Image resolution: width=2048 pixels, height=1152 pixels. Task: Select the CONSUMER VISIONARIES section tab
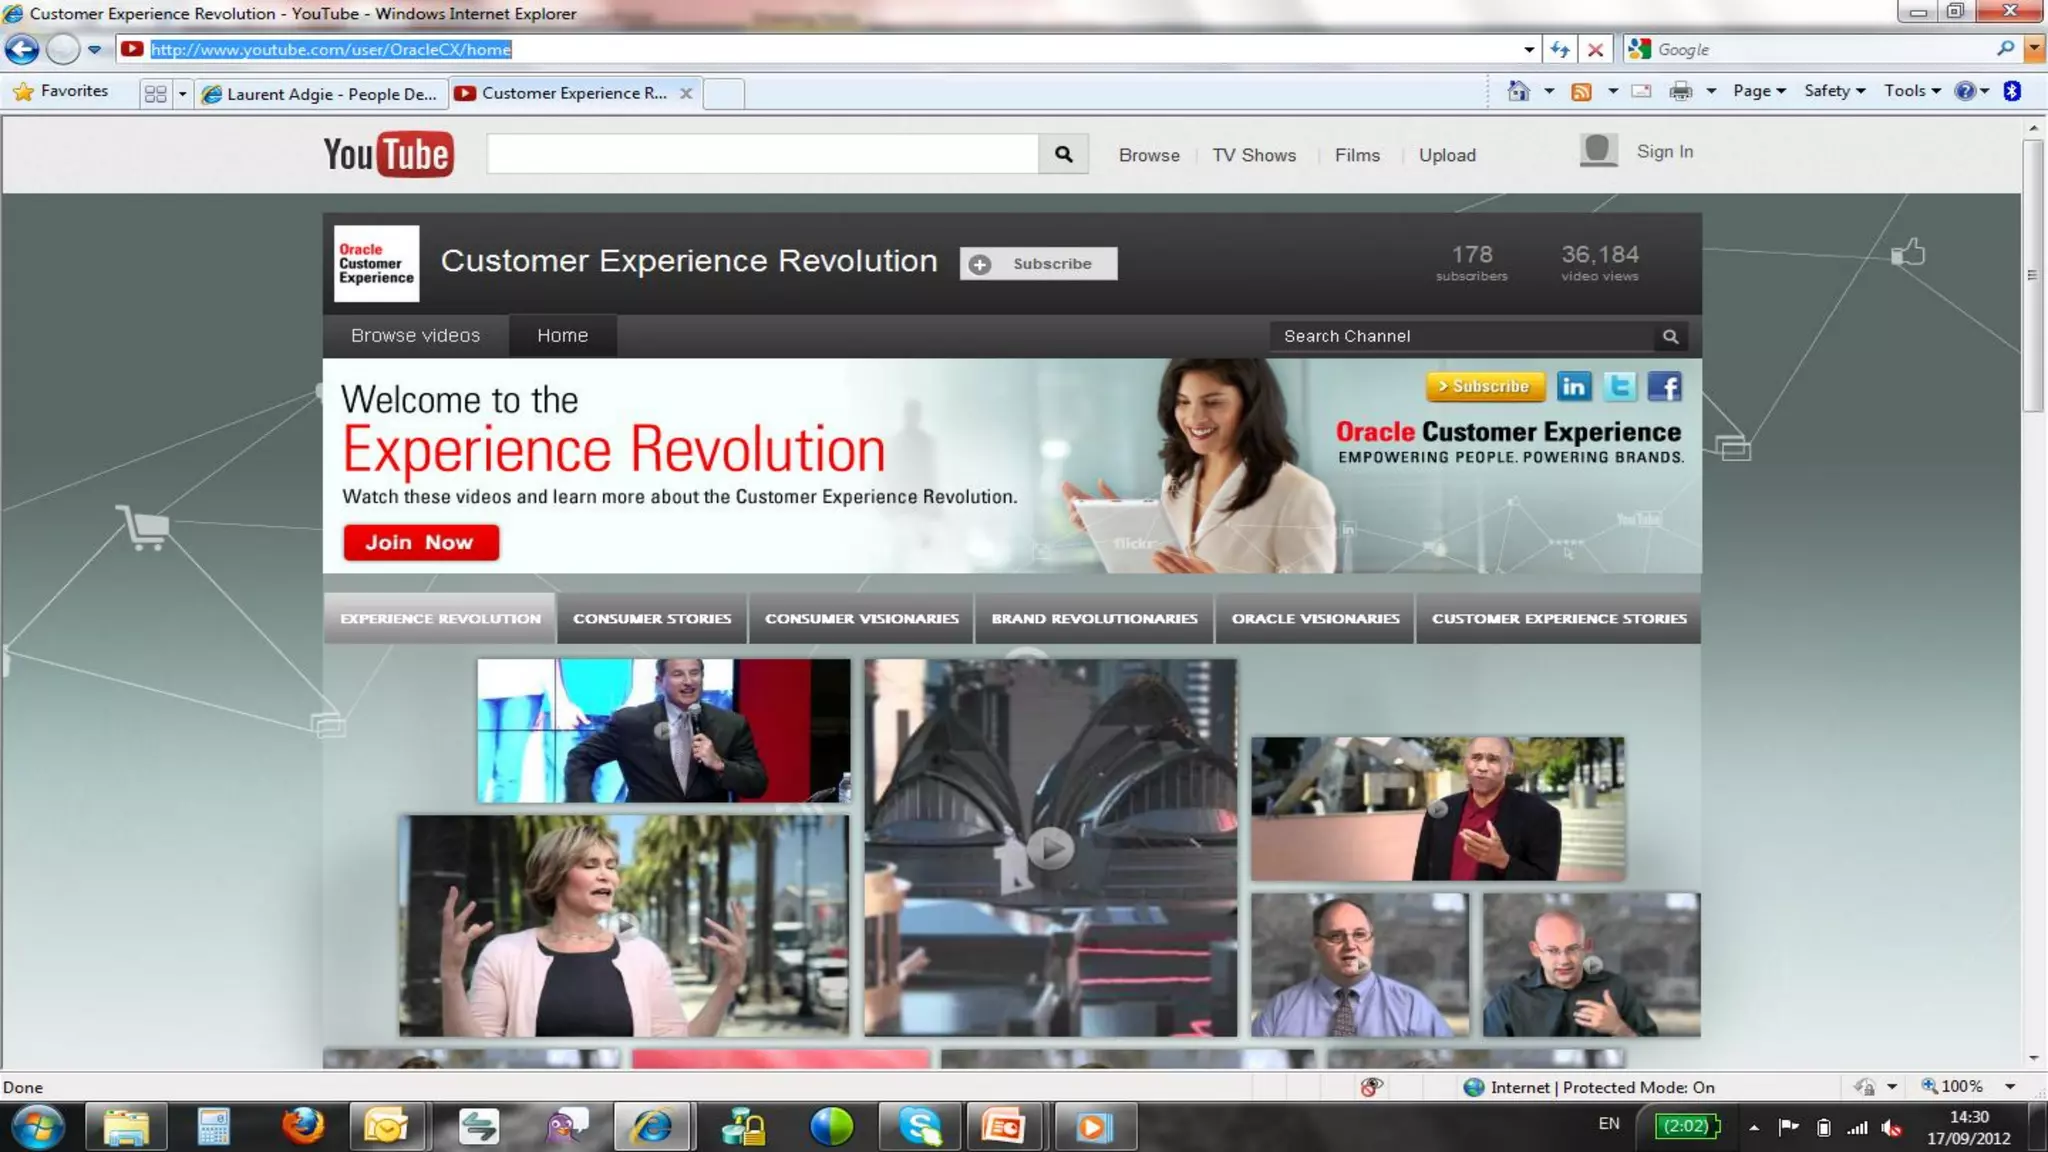coord(862,619)
